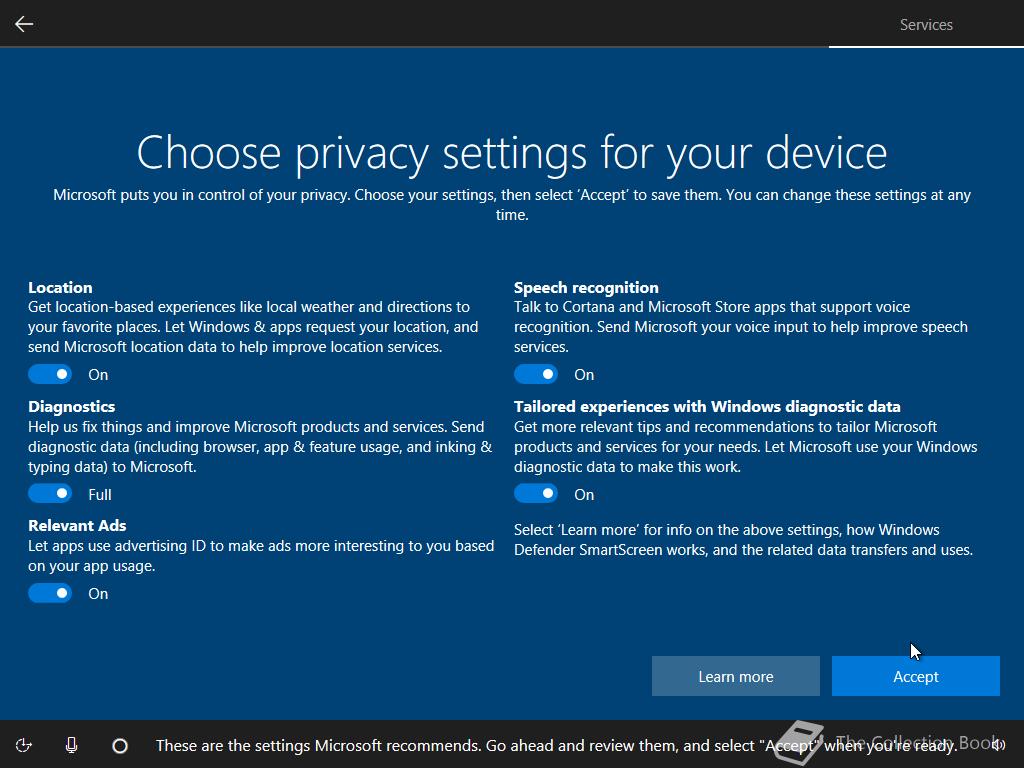Select the Services tab
The height and width of the screenshot is (768, 1024).
(926, 25)
